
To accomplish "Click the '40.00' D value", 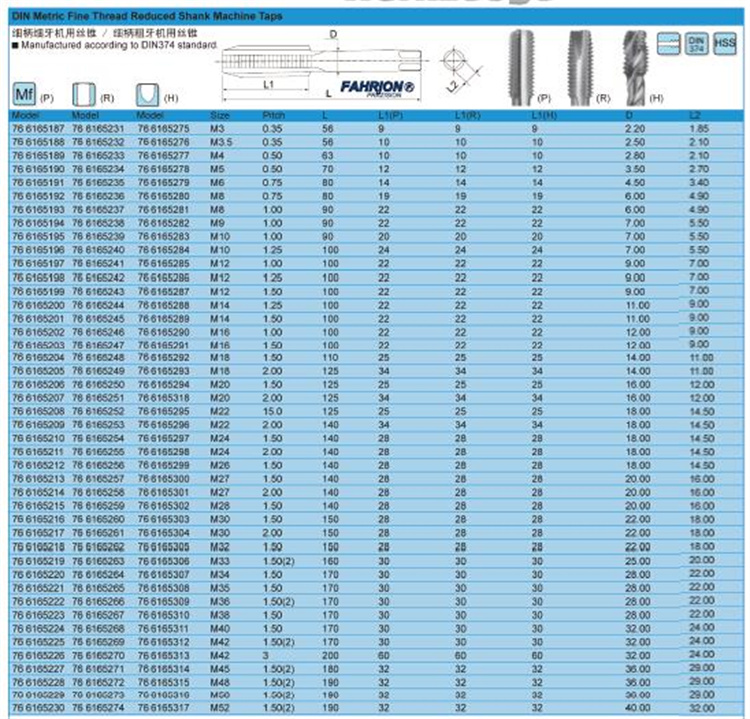I will click(637, 707).
